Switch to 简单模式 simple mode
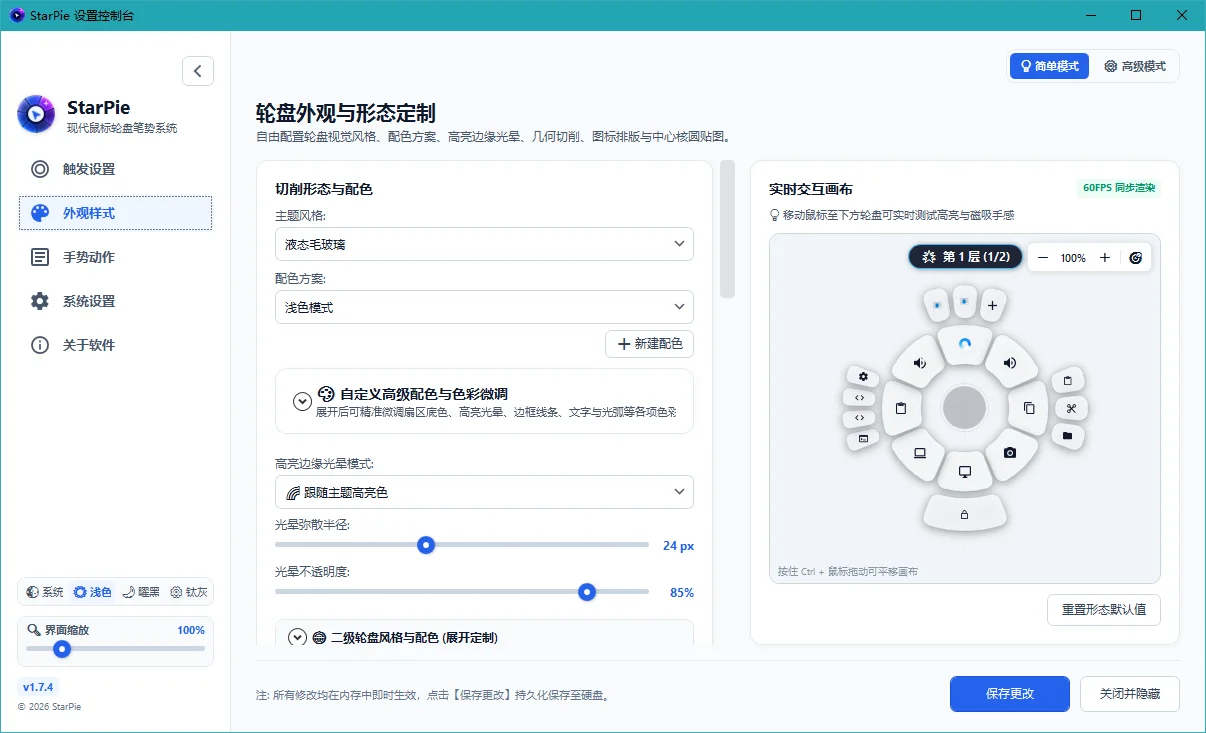 pos(1049,66)
